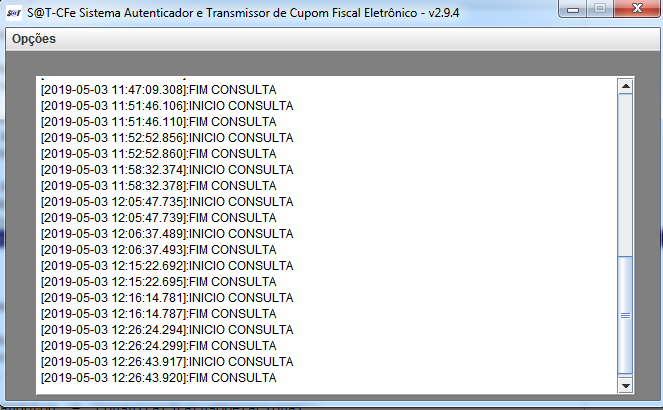663x410 pixels.
Task: Click the 11:58:32.378 FIM CONSULTA entry
Action: [x=159, y=186]
